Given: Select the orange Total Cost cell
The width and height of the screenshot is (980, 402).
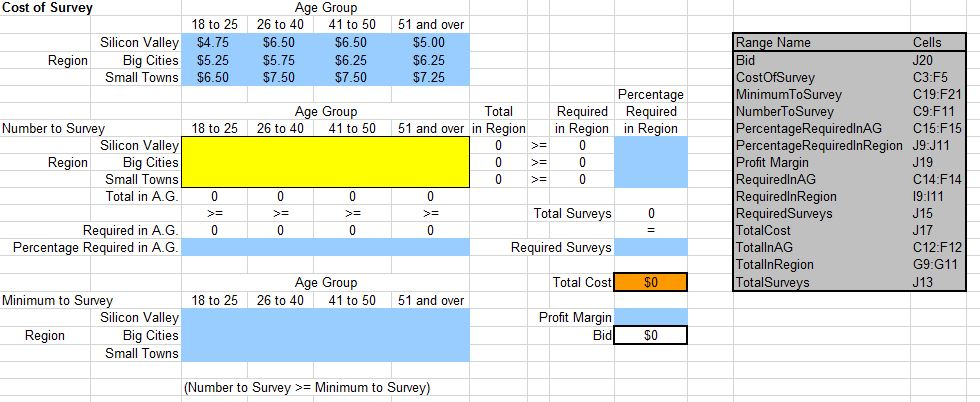Looking at the screenshot, I should 650,282.
